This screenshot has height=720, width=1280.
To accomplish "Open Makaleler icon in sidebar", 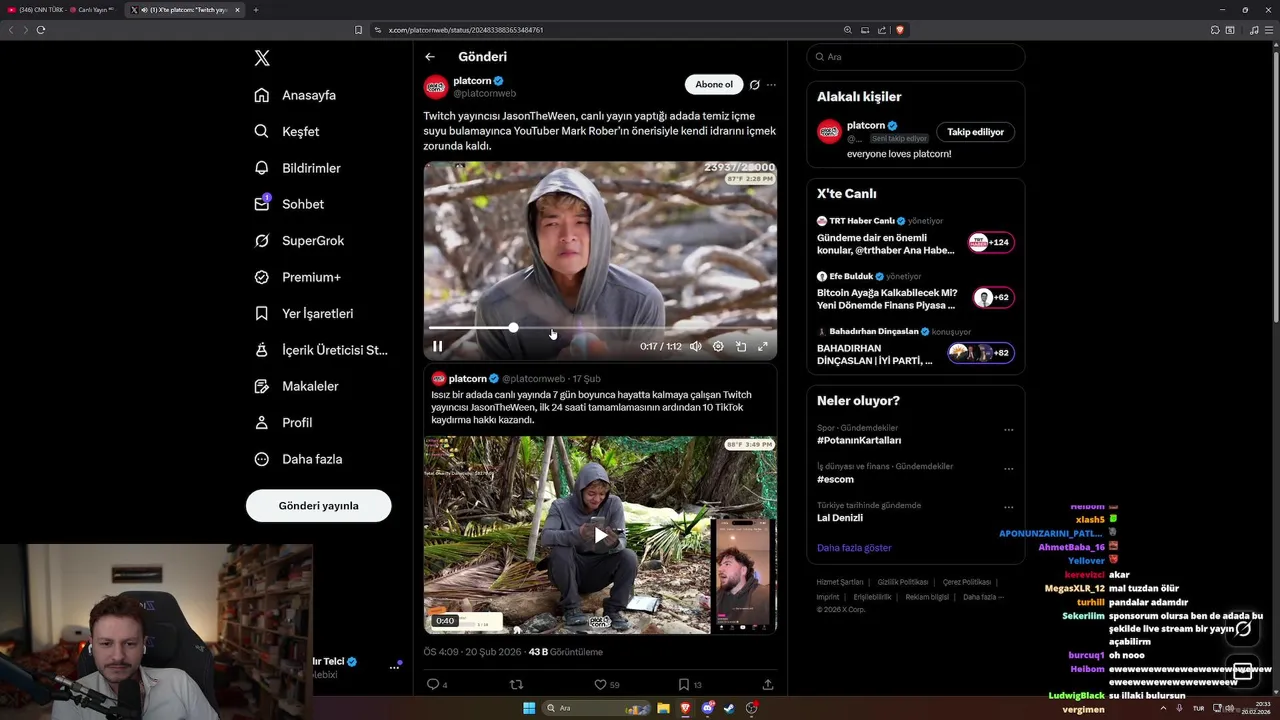I will (261, 386).
